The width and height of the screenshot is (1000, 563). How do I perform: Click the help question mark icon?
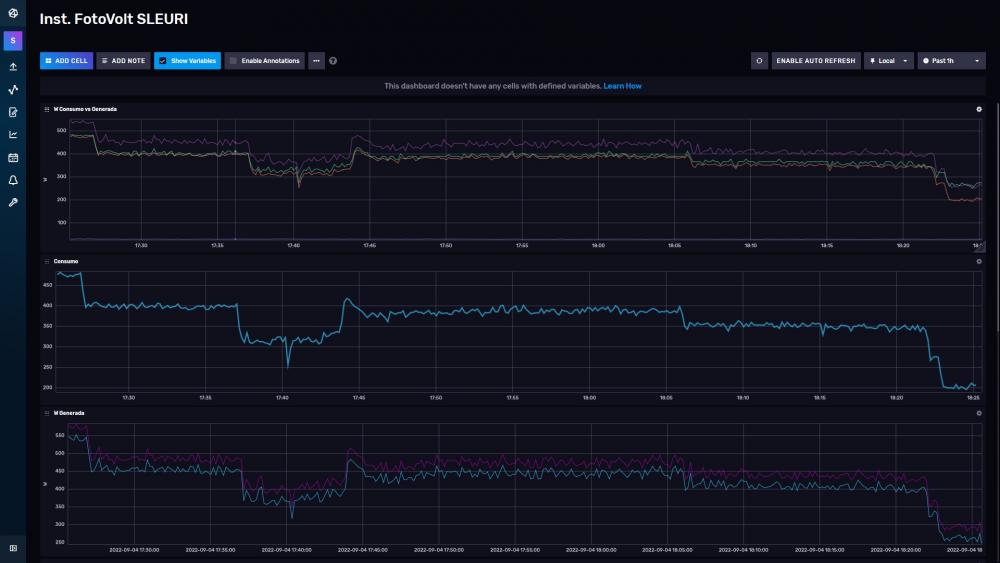click(333, 61)
